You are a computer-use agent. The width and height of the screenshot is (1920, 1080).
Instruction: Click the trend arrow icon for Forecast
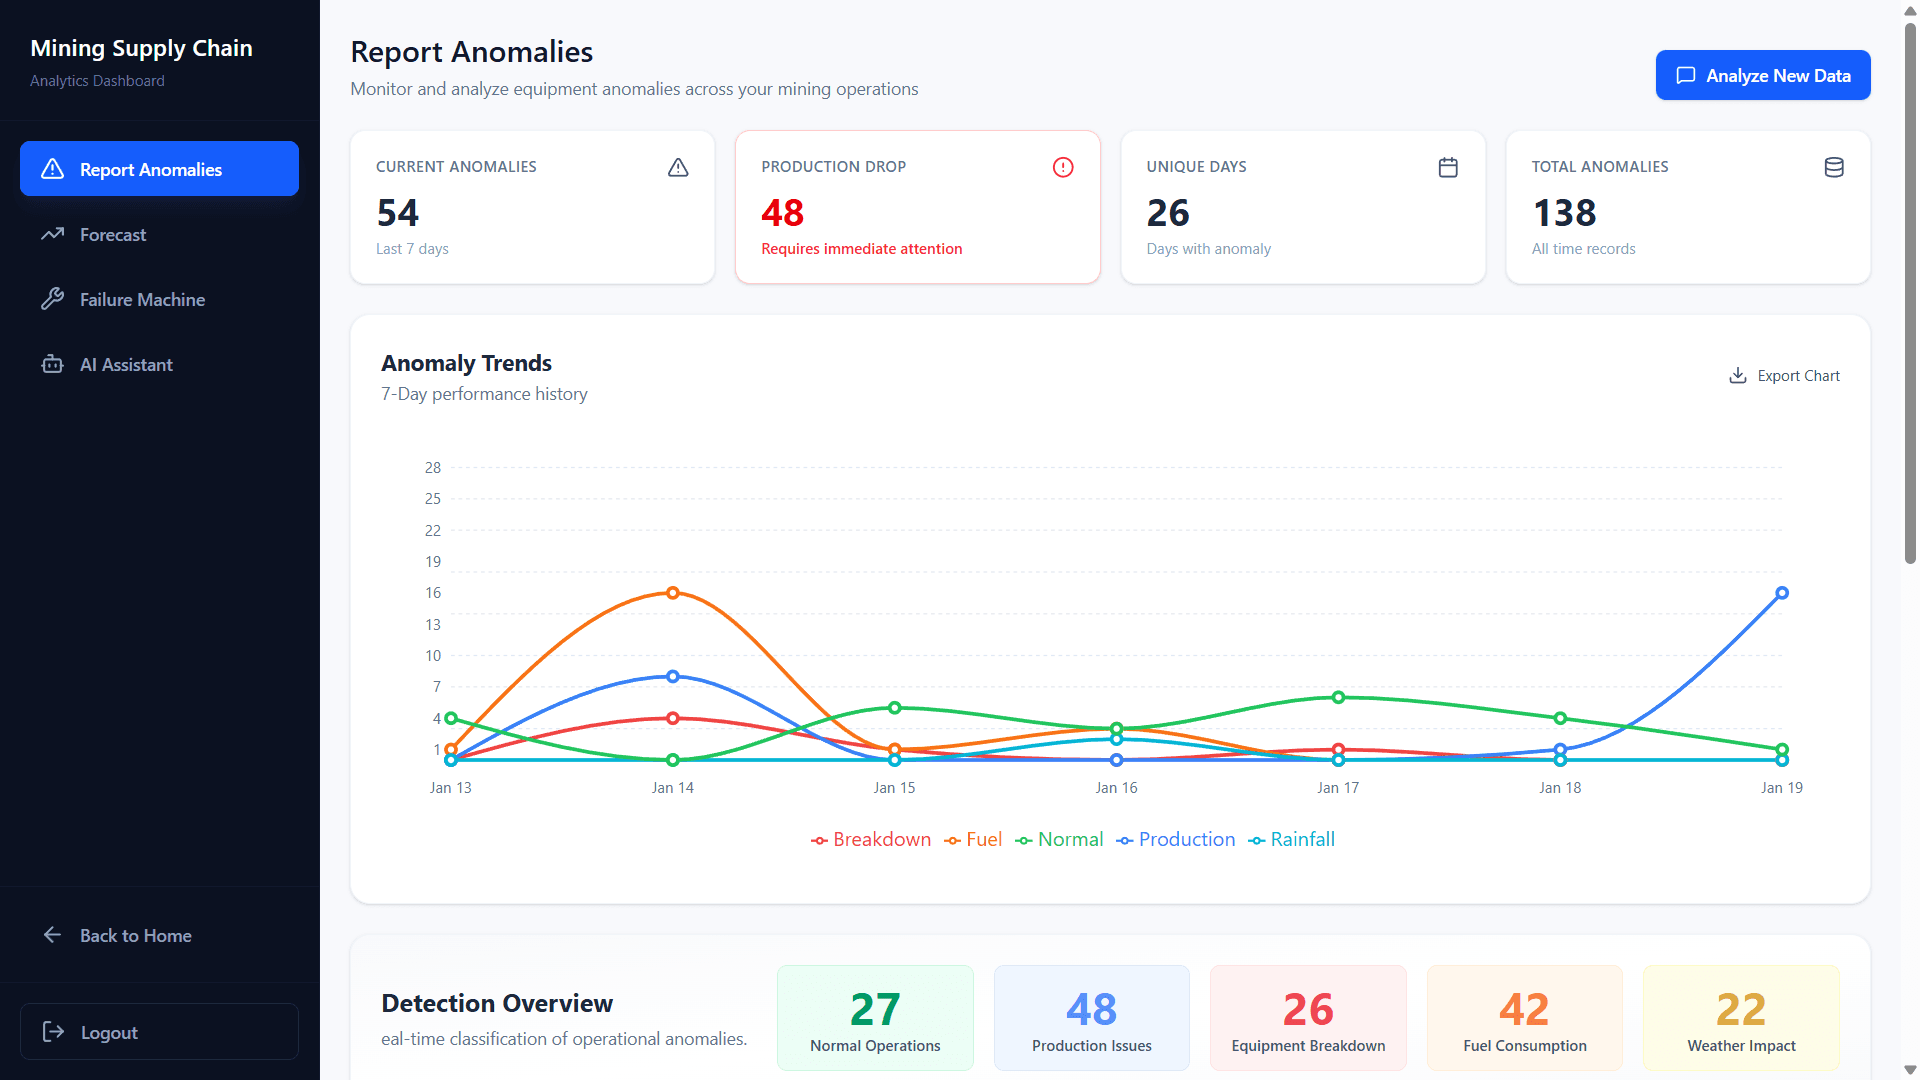pos(52,234)
